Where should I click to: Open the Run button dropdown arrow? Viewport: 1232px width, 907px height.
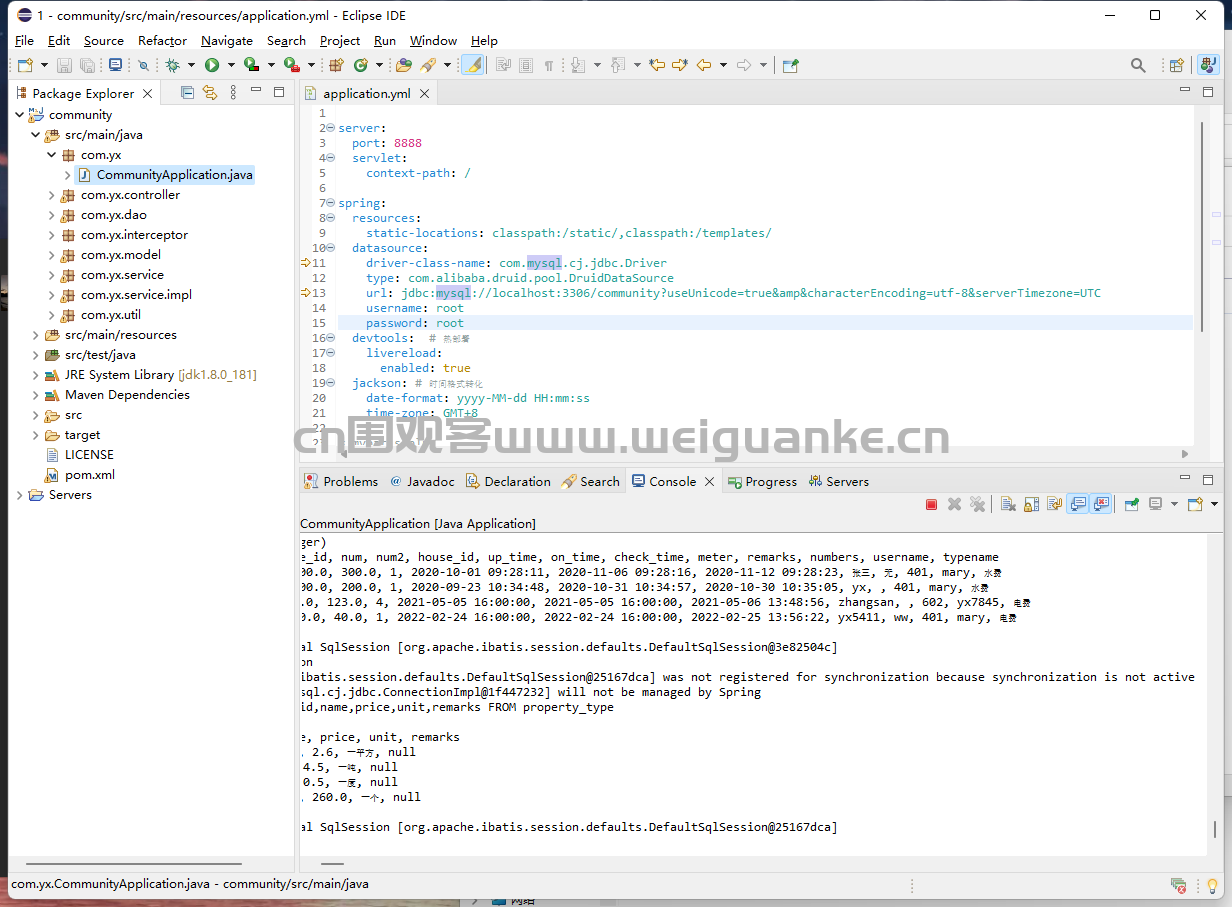pyautogui.click(x=231, y=65)
